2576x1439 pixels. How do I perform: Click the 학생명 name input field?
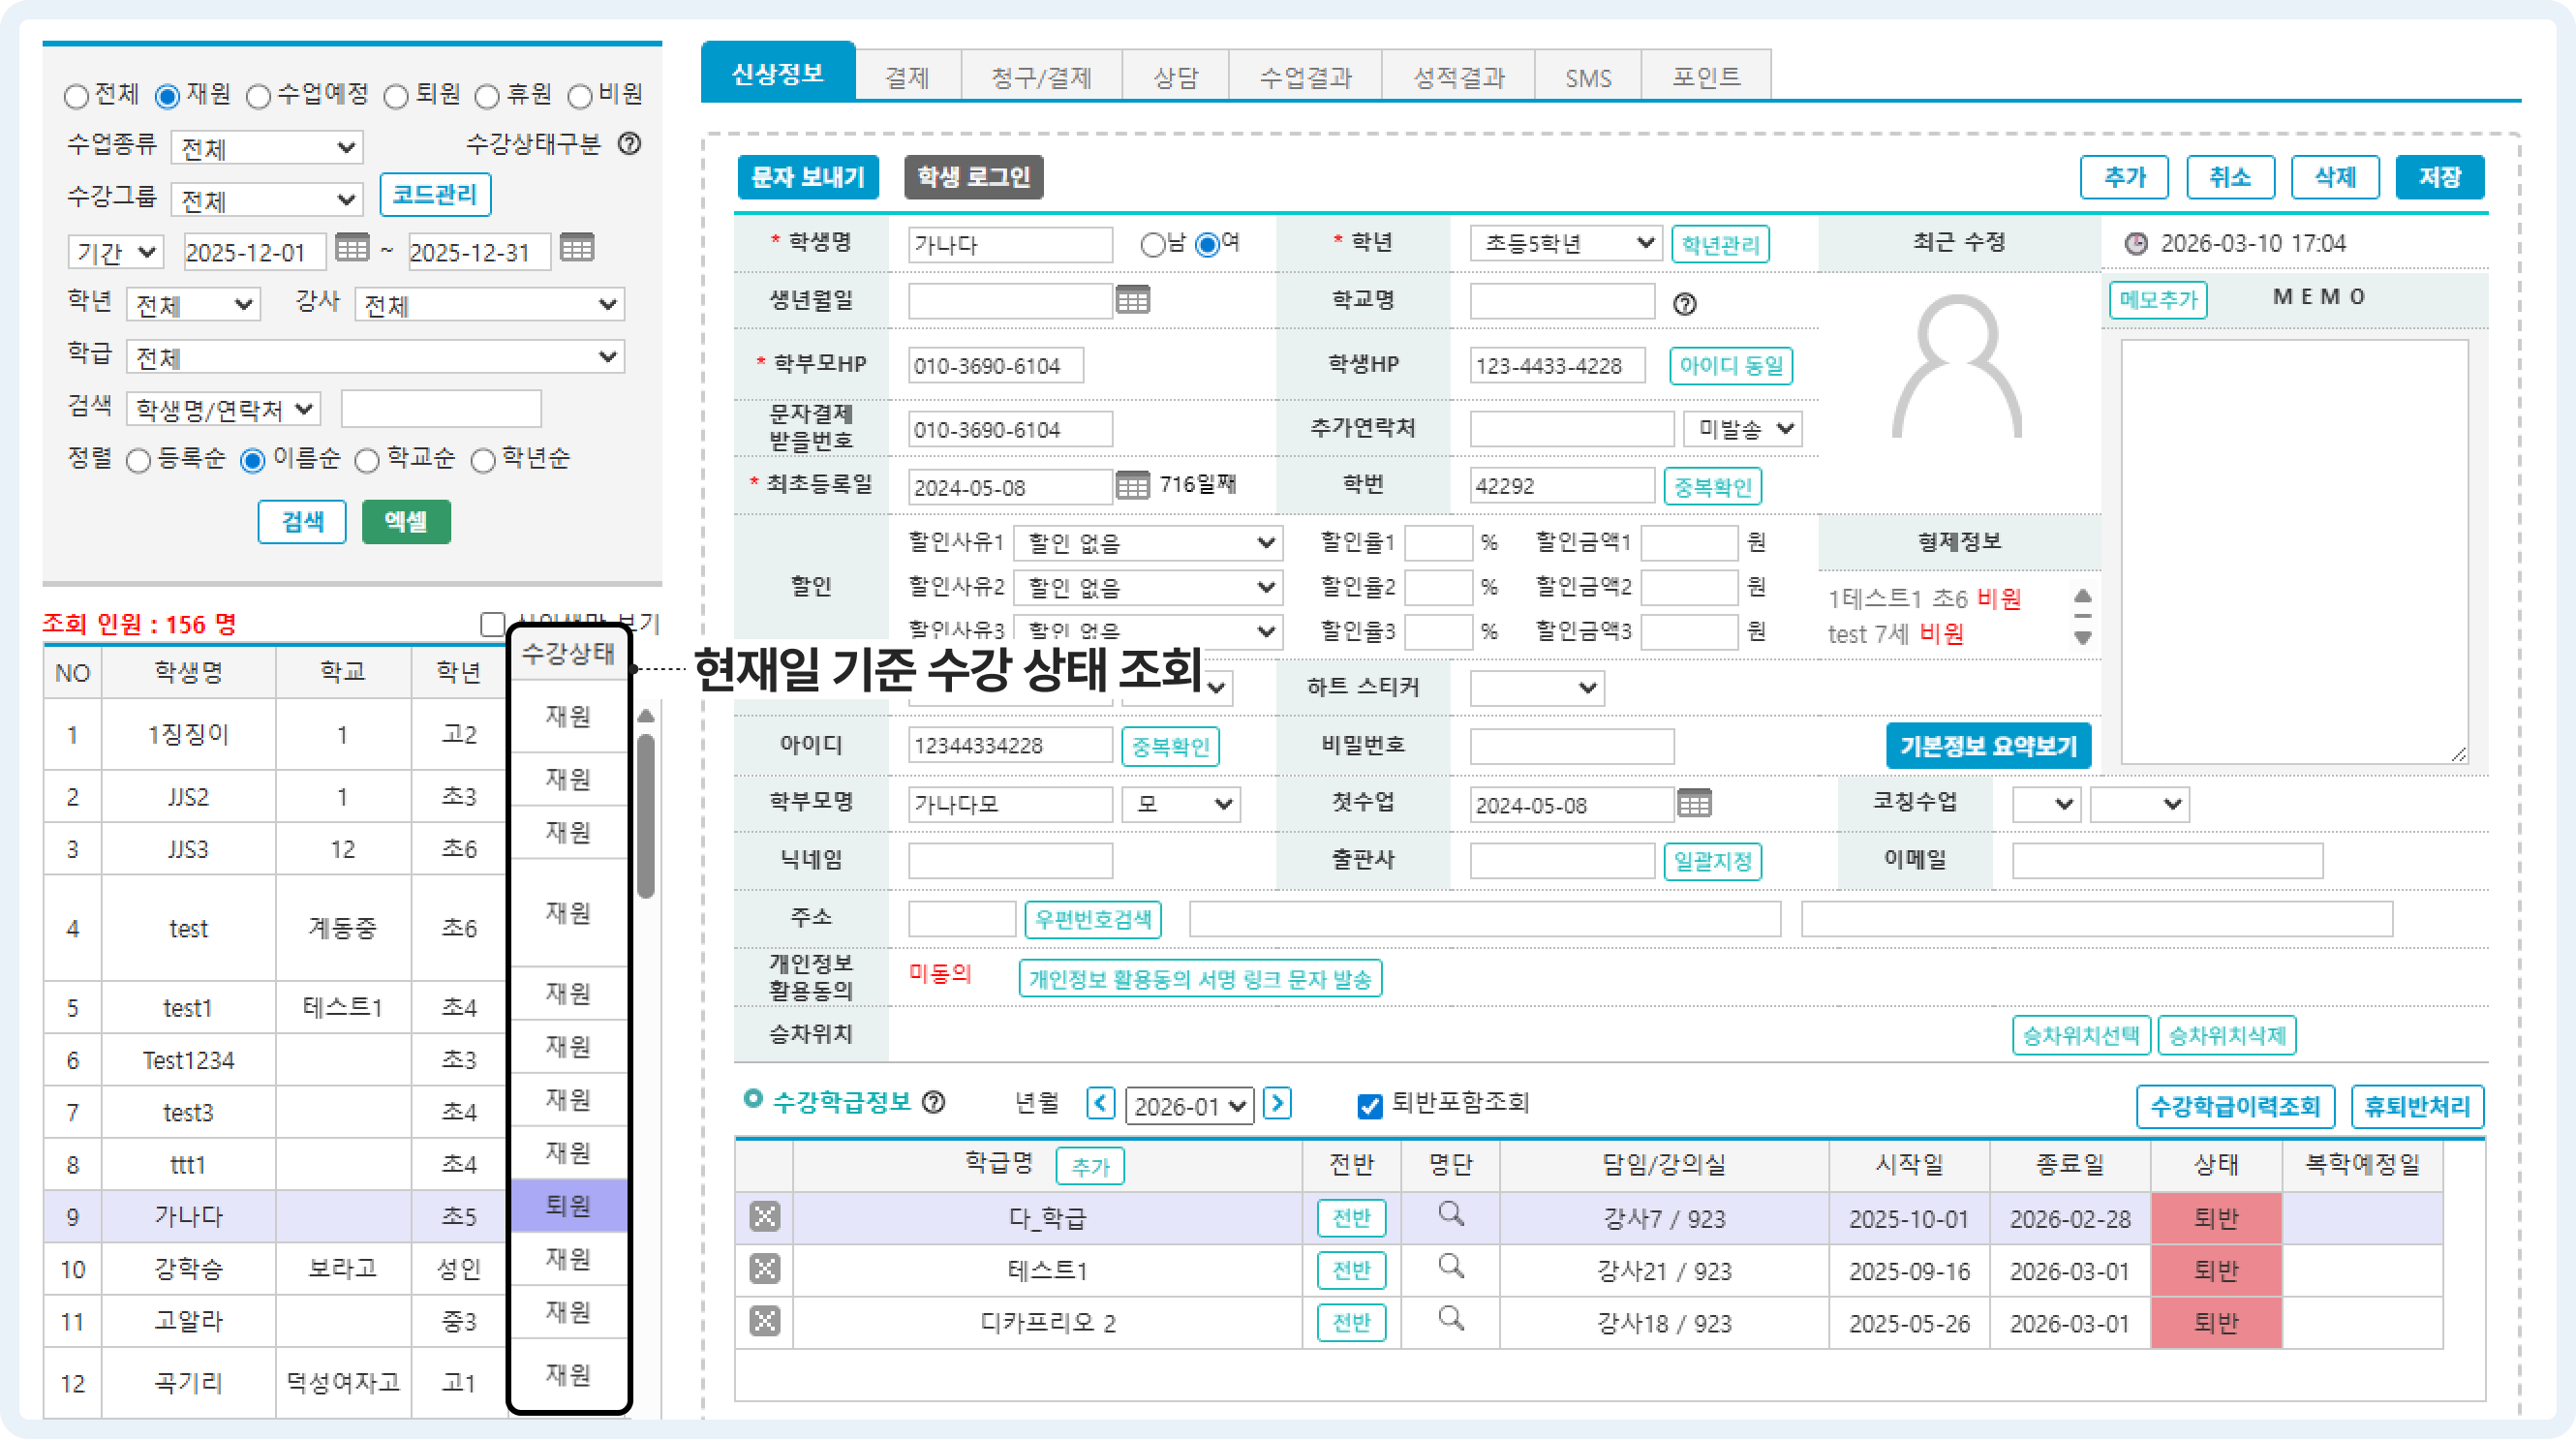click(1009, 245)
